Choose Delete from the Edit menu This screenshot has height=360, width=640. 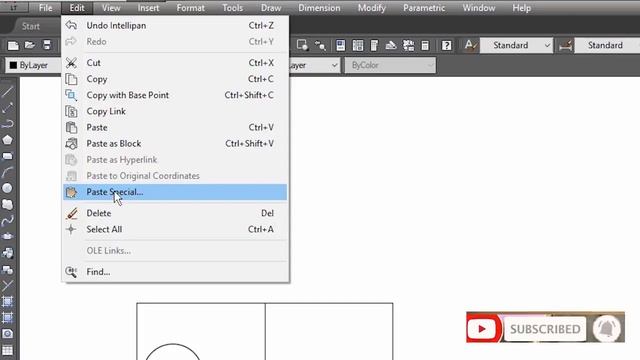pyautogui.click(x=175, y=213)
